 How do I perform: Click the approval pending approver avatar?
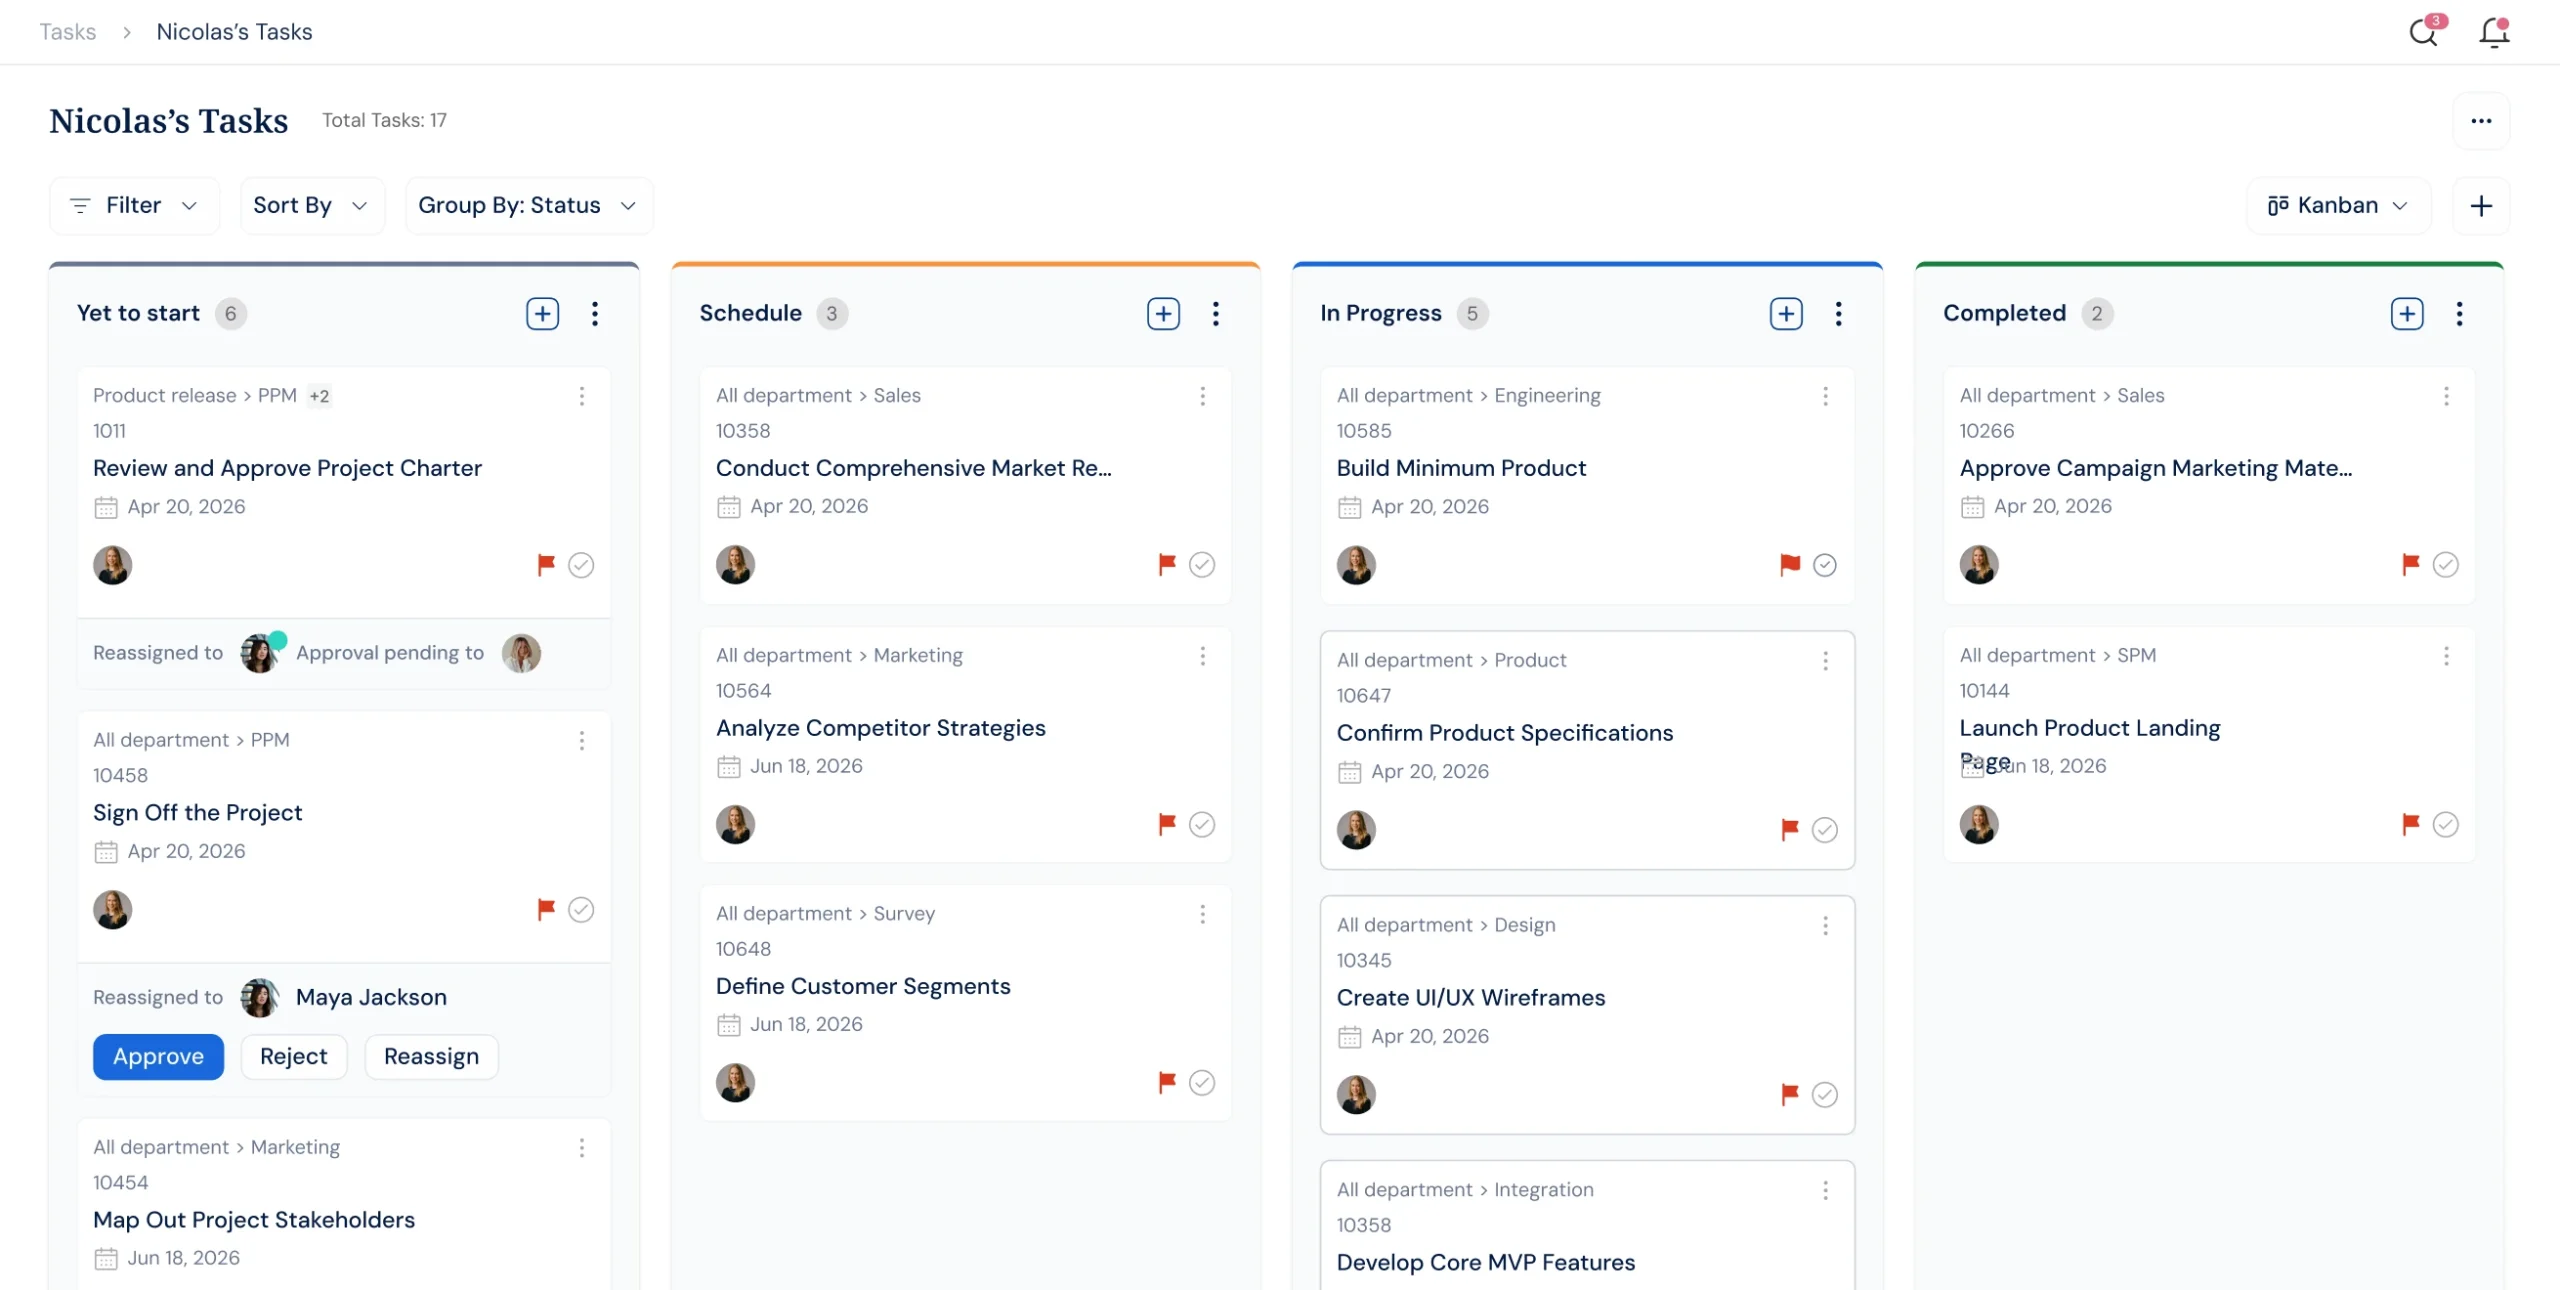click(x=521, y=654)
